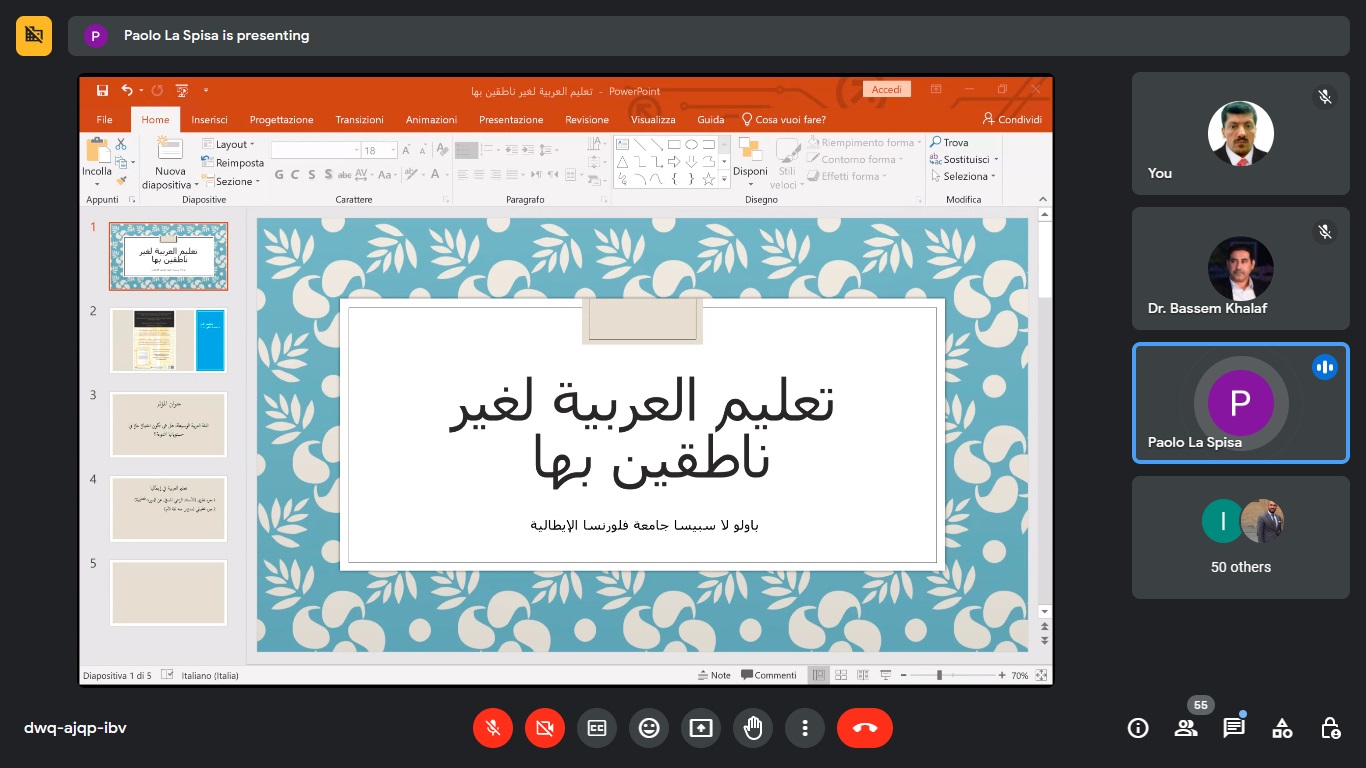Select slide 2 thumbnail in the panel

pyautogui.click(x=168, y=340)
